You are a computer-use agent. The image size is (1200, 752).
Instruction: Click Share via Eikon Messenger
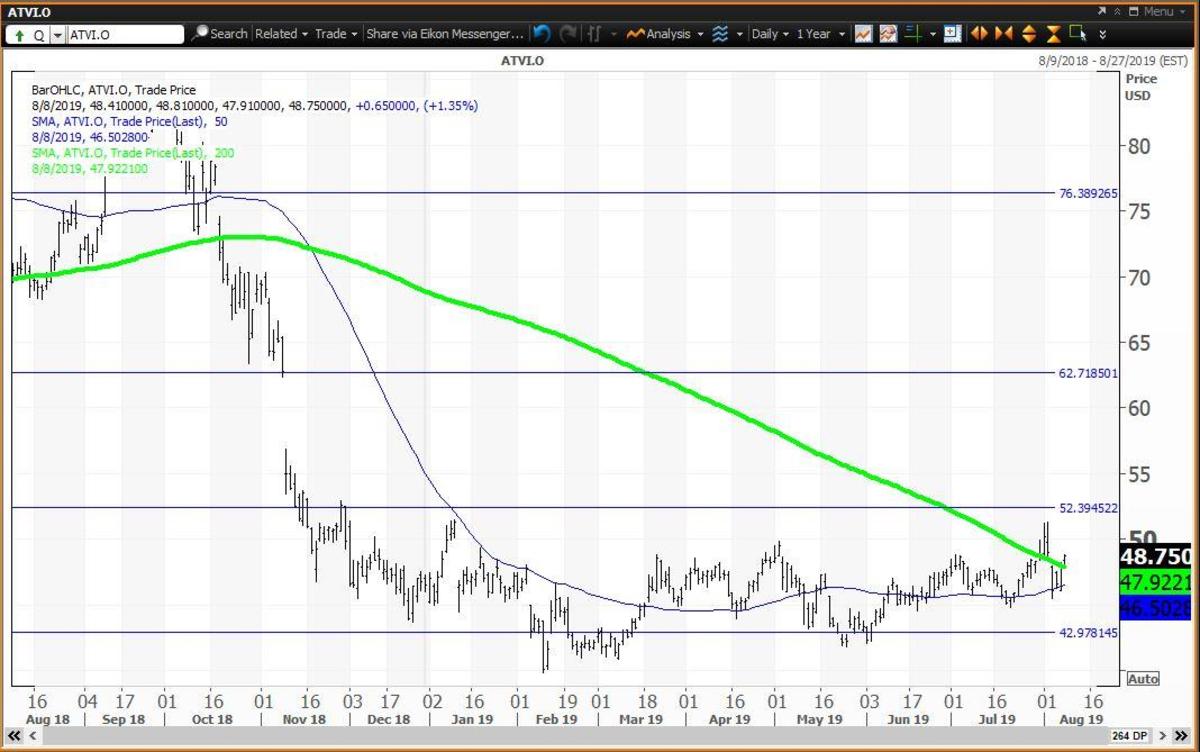tap(444, 34)
